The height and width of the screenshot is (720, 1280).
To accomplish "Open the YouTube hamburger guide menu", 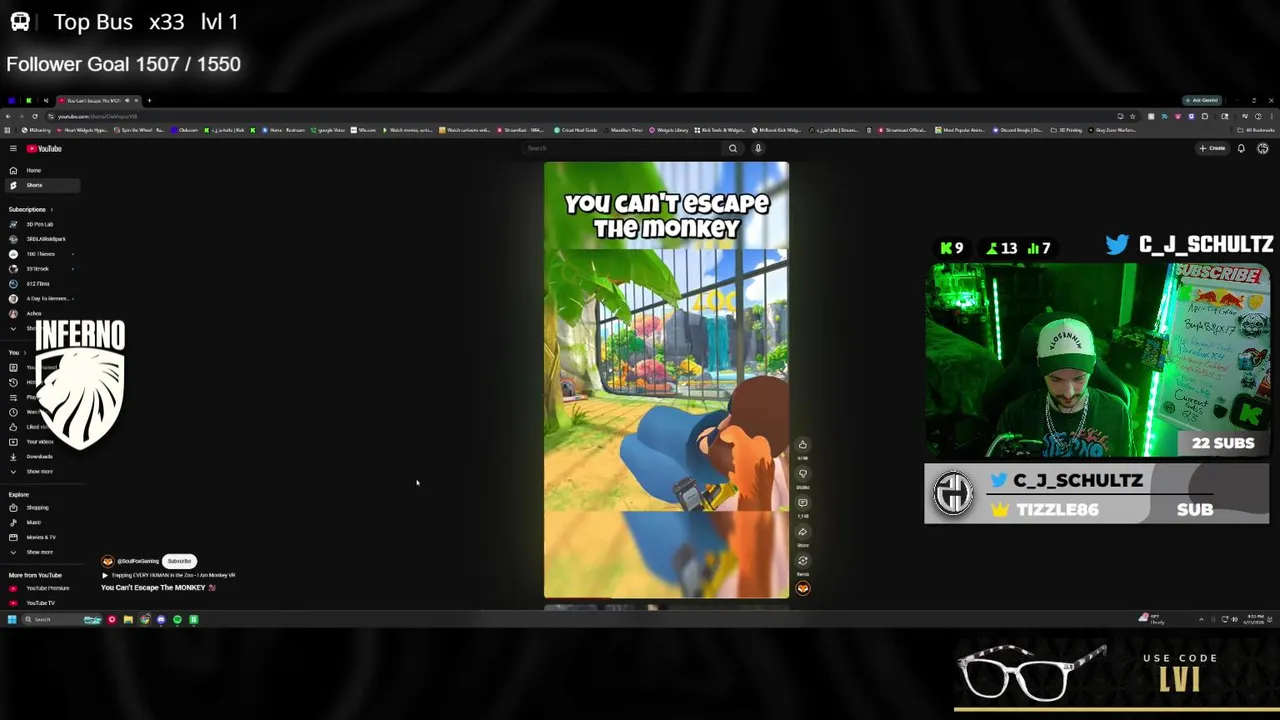I will [x=13, y=148].
